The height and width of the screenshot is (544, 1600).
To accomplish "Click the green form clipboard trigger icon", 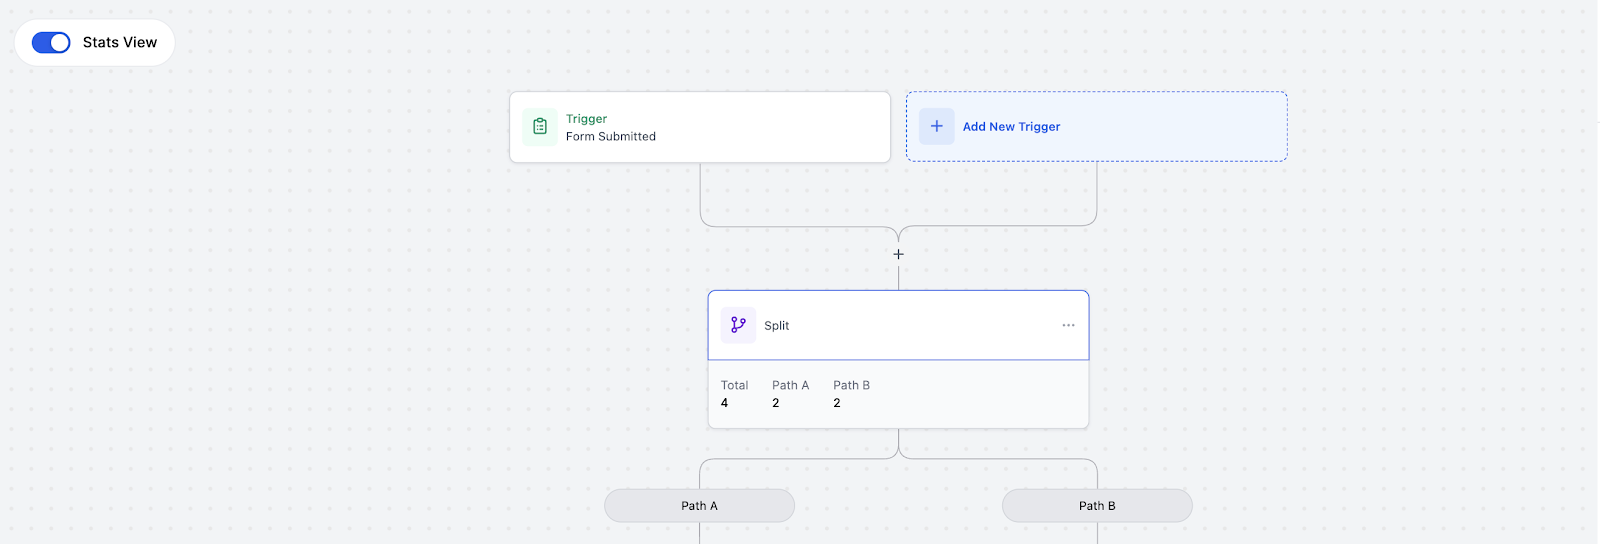I will click(540, 127).
